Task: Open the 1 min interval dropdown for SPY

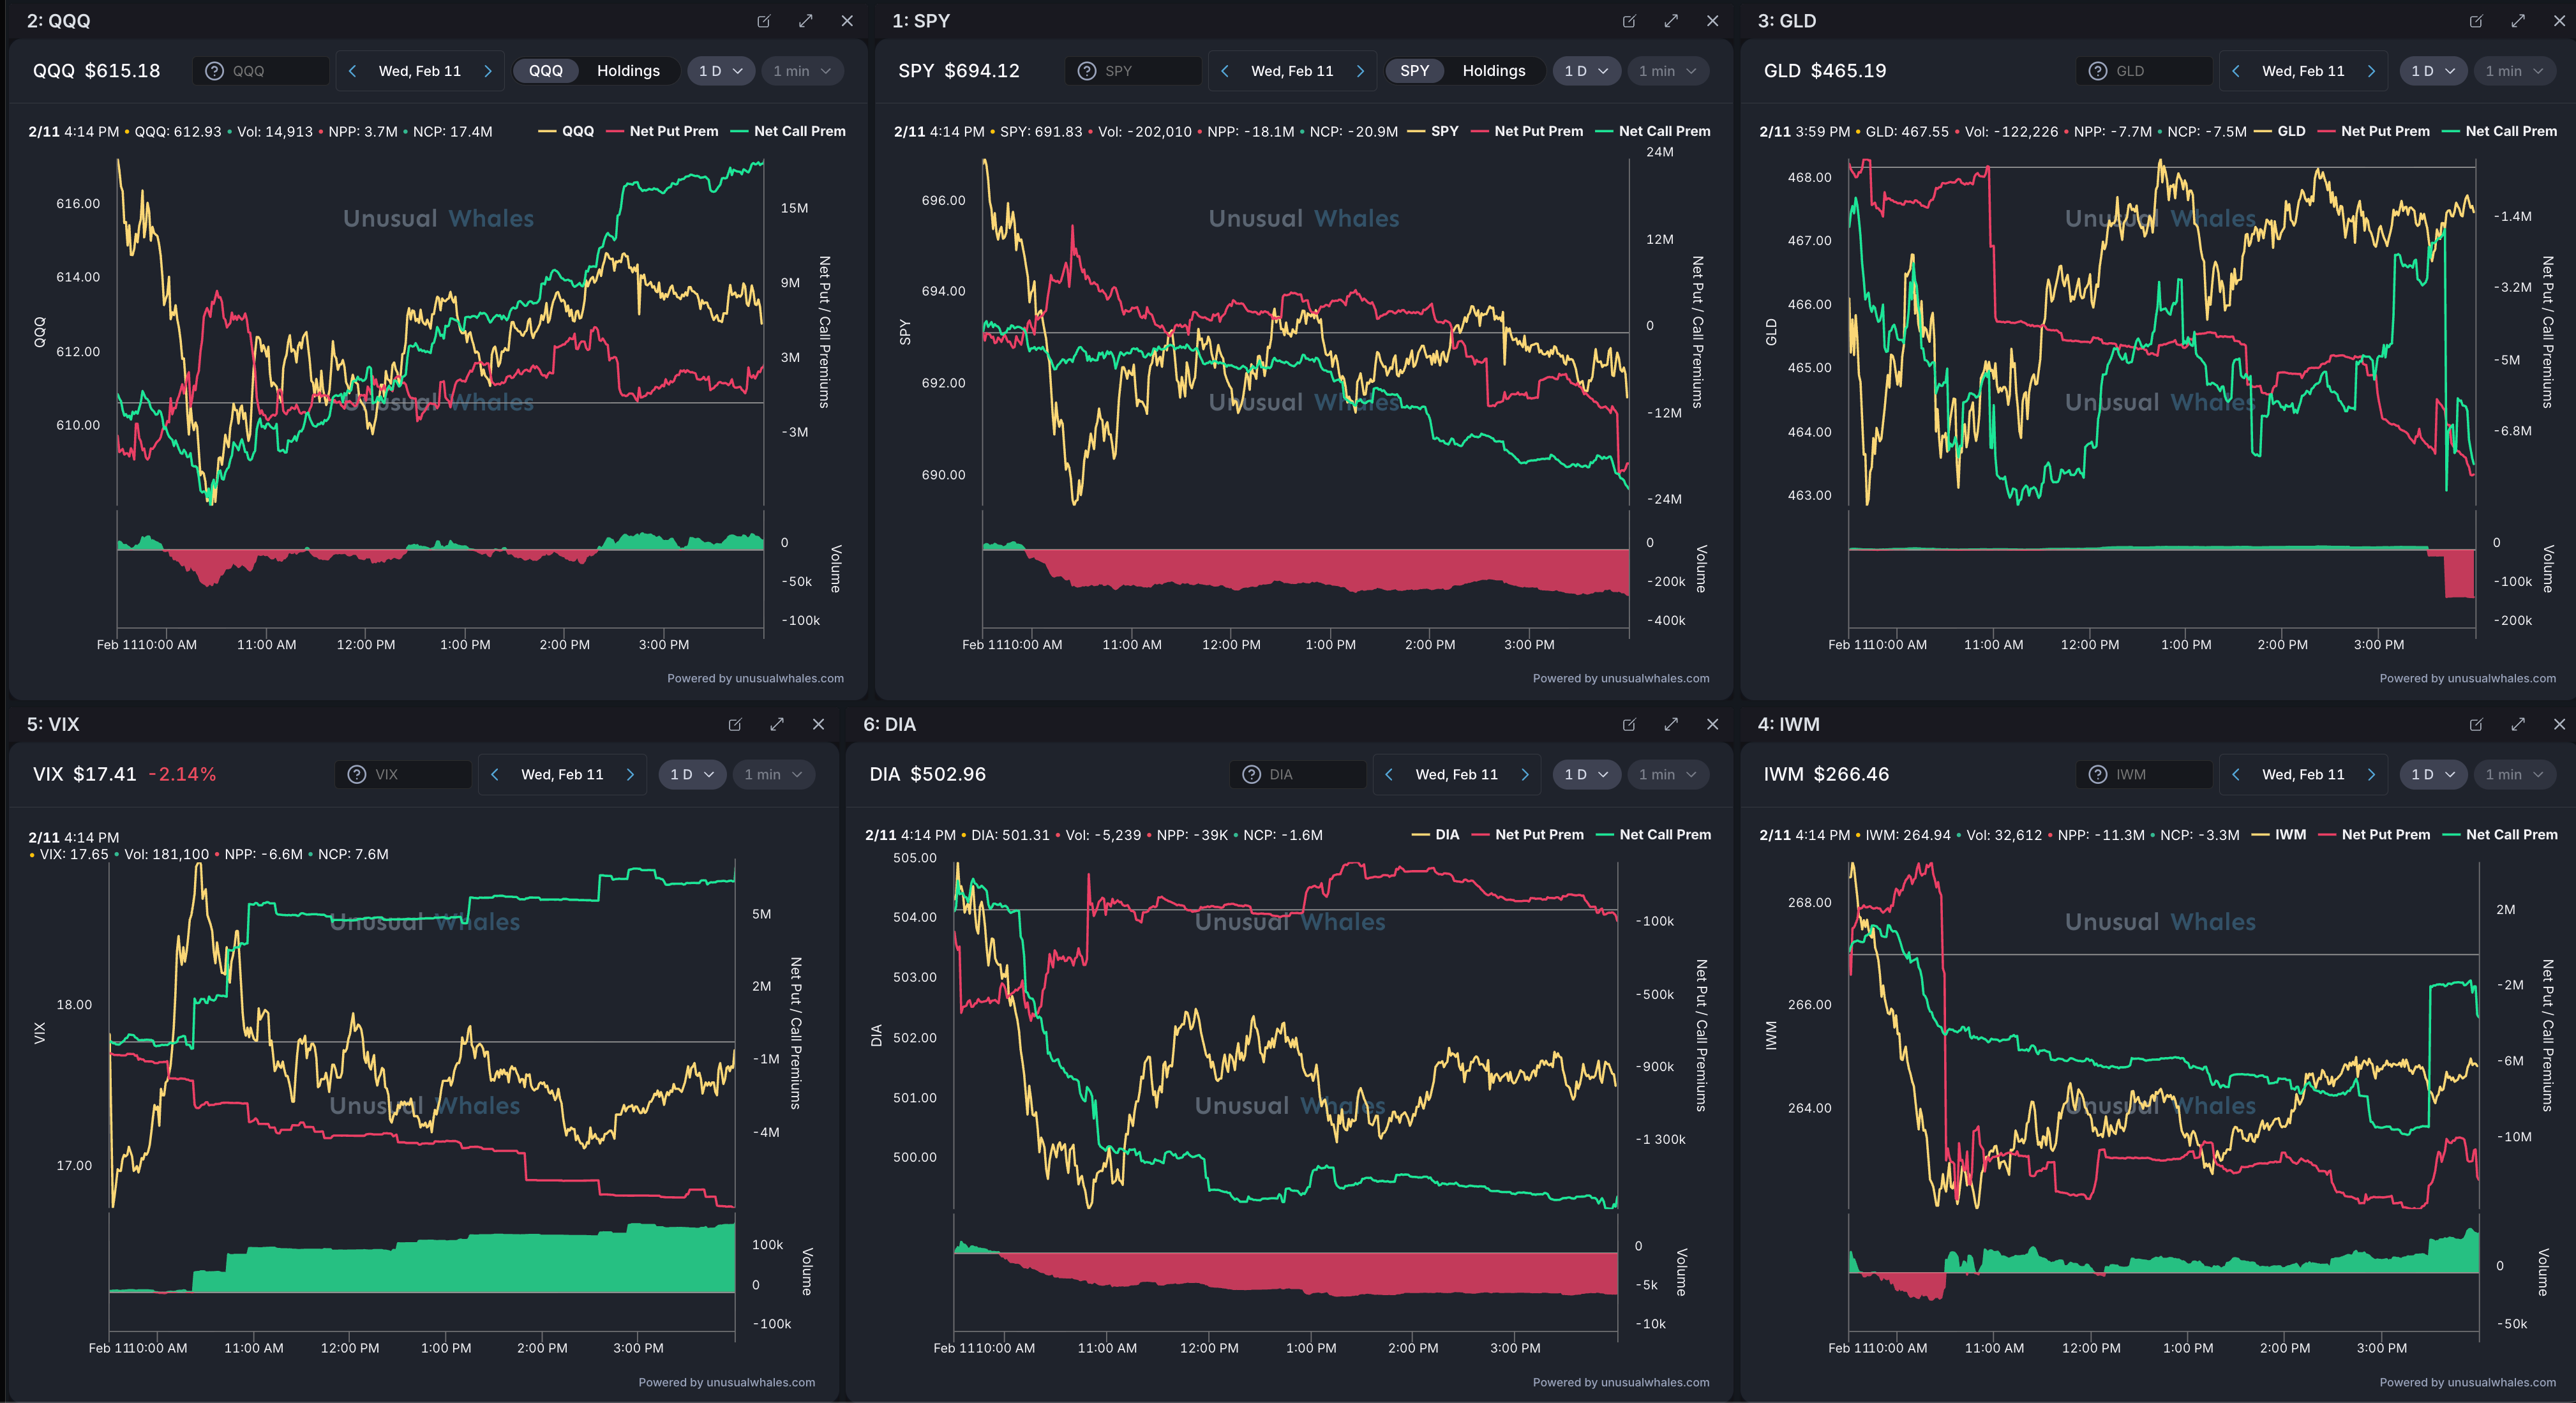Action: coord(1667,71)
